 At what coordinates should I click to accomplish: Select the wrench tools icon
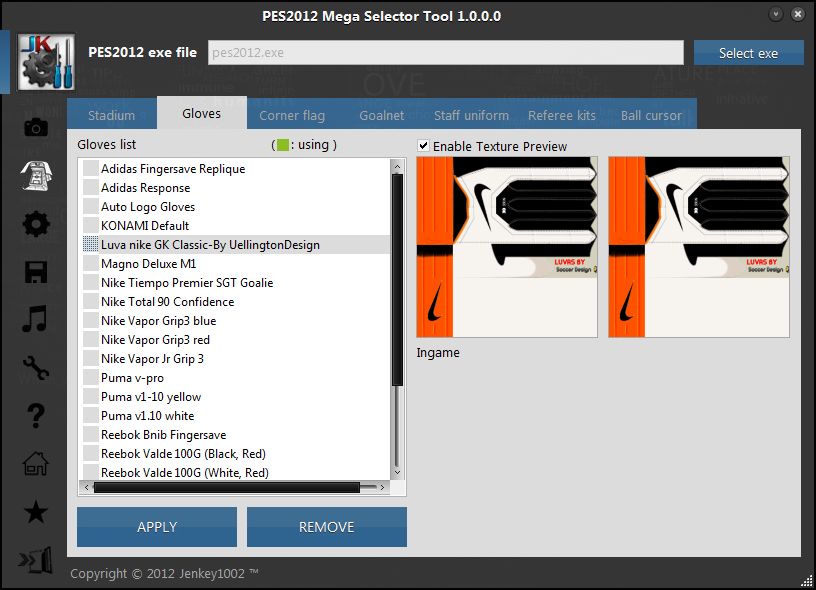[35, 368]
